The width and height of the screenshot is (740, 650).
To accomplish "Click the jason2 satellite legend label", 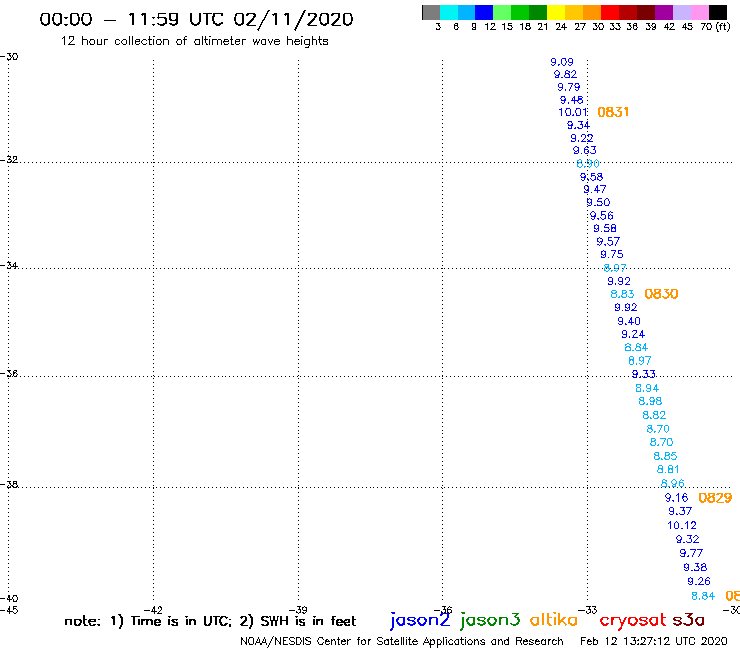I will point(420,620).
